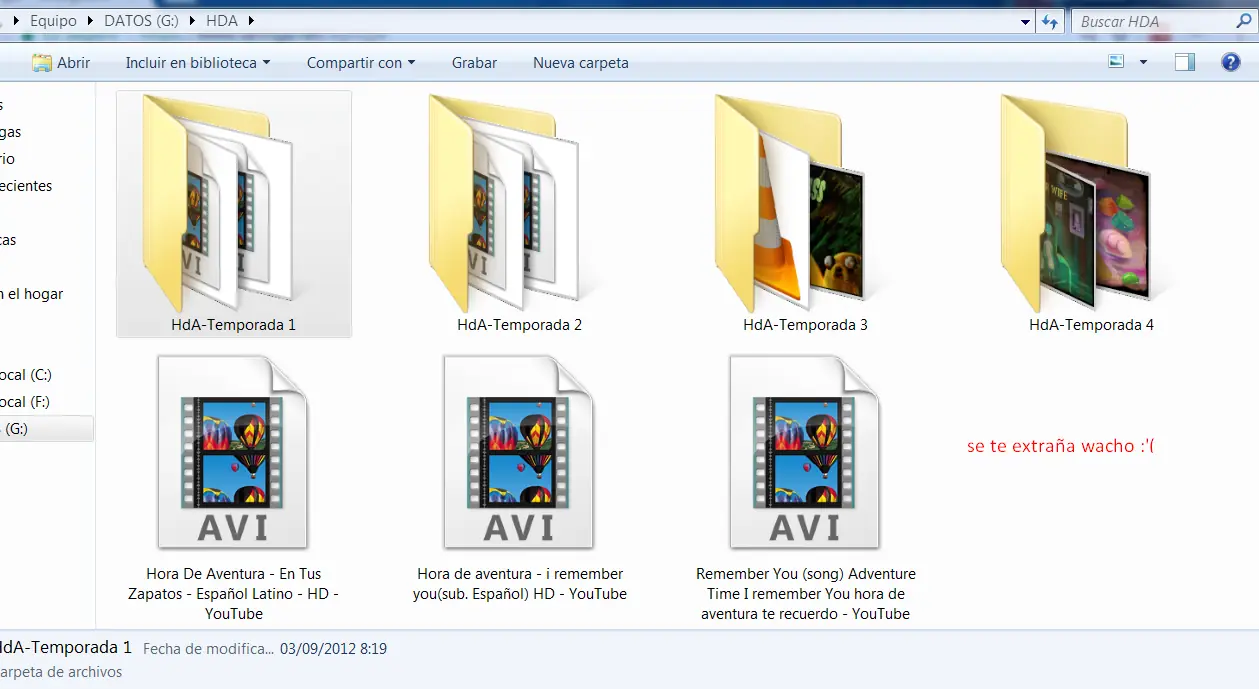Expand the arrow after Equipo in breadcrumb
This screenshot has width=1259, height=689.
(88, 20)
